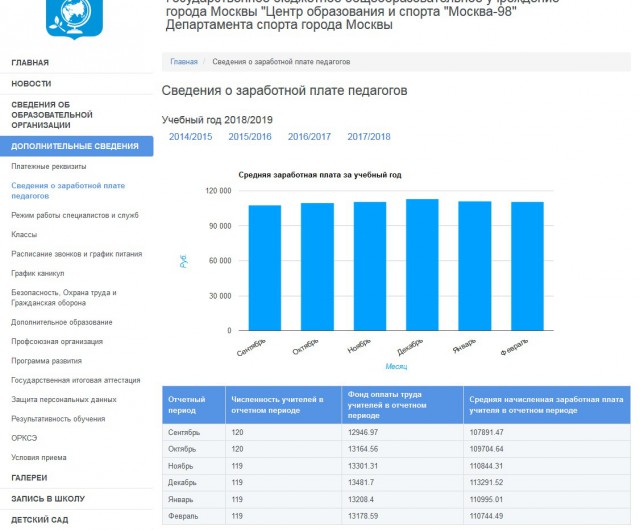Click the school globe logo
Screen dimensions: 640x530
pyautogui.click(x=74, y=18)
